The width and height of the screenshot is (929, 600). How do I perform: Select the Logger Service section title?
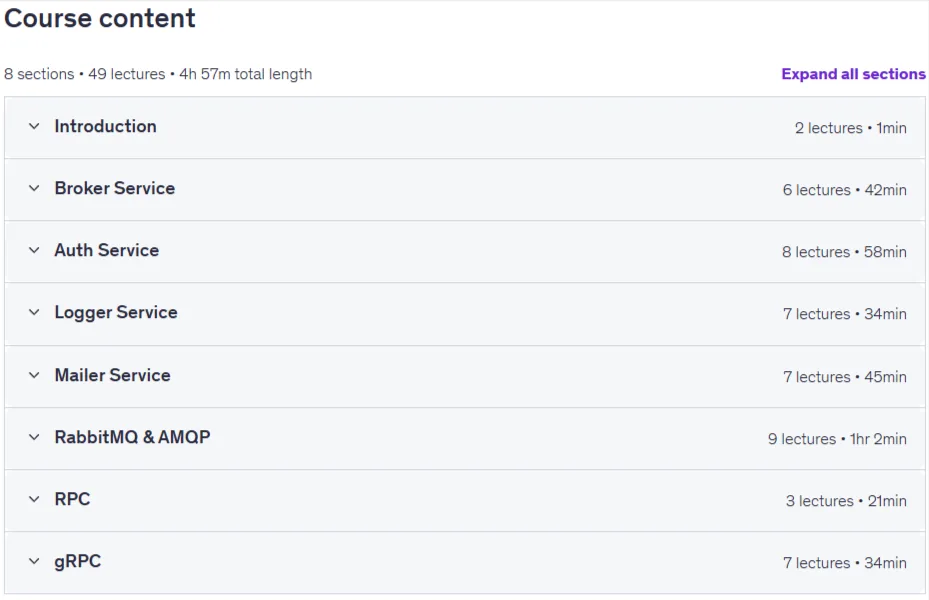[x=116, y=313]
